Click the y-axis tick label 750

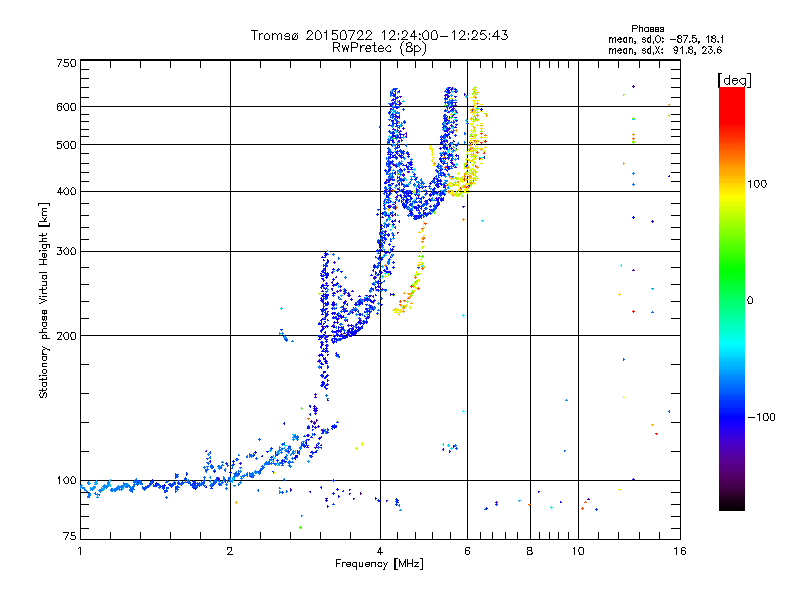tap(66, 63)
